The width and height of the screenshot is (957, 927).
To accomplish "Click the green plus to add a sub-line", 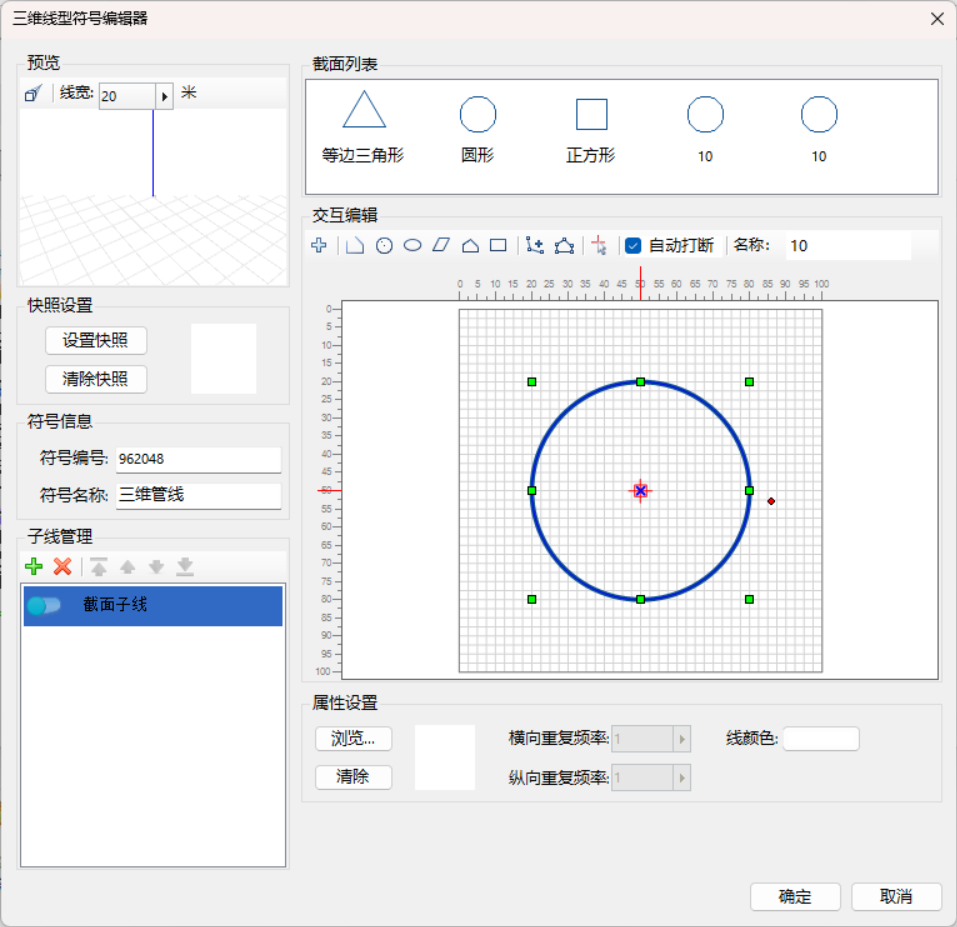I will 34,567.
